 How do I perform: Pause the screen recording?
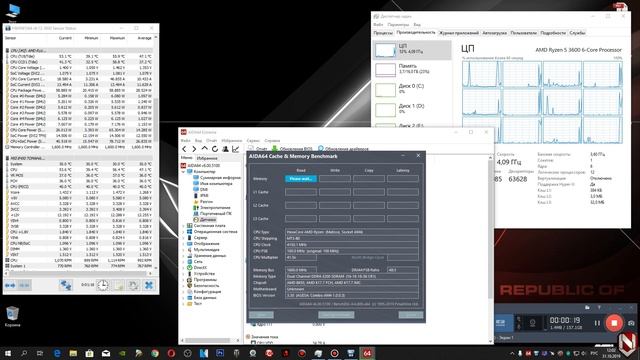click(x=597, y=323)
